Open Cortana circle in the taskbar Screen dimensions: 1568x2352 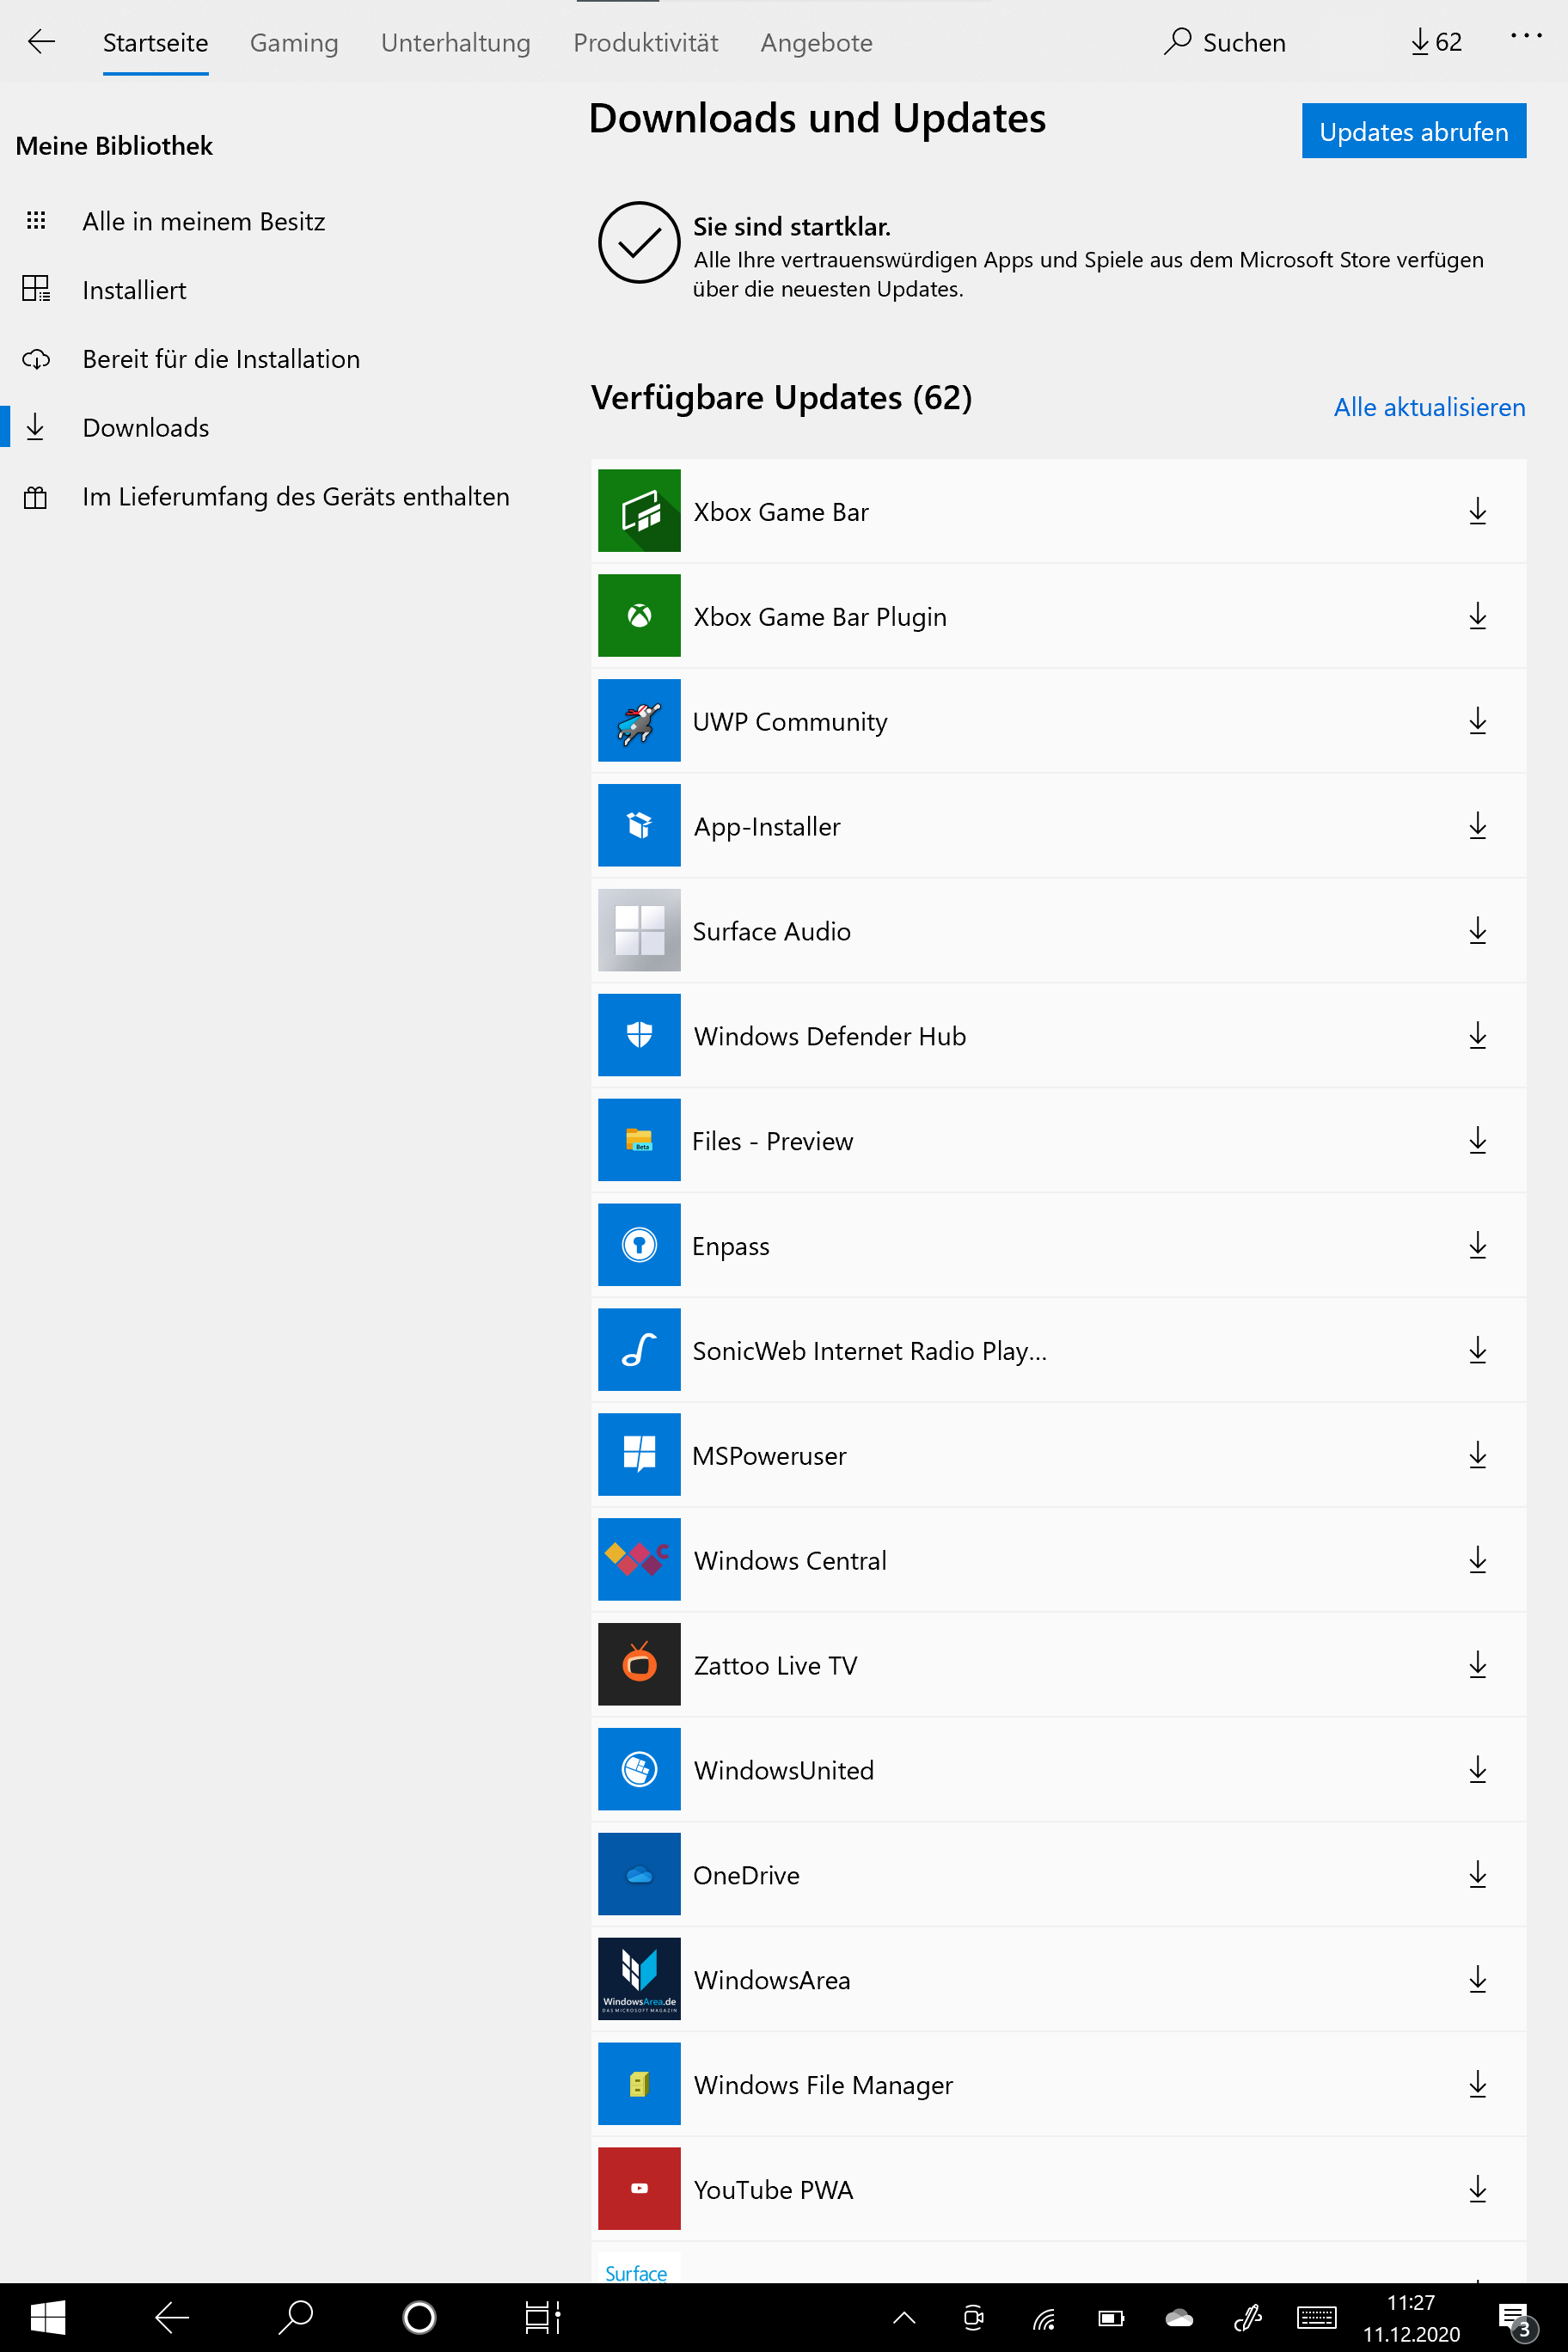coord(419,2318)
